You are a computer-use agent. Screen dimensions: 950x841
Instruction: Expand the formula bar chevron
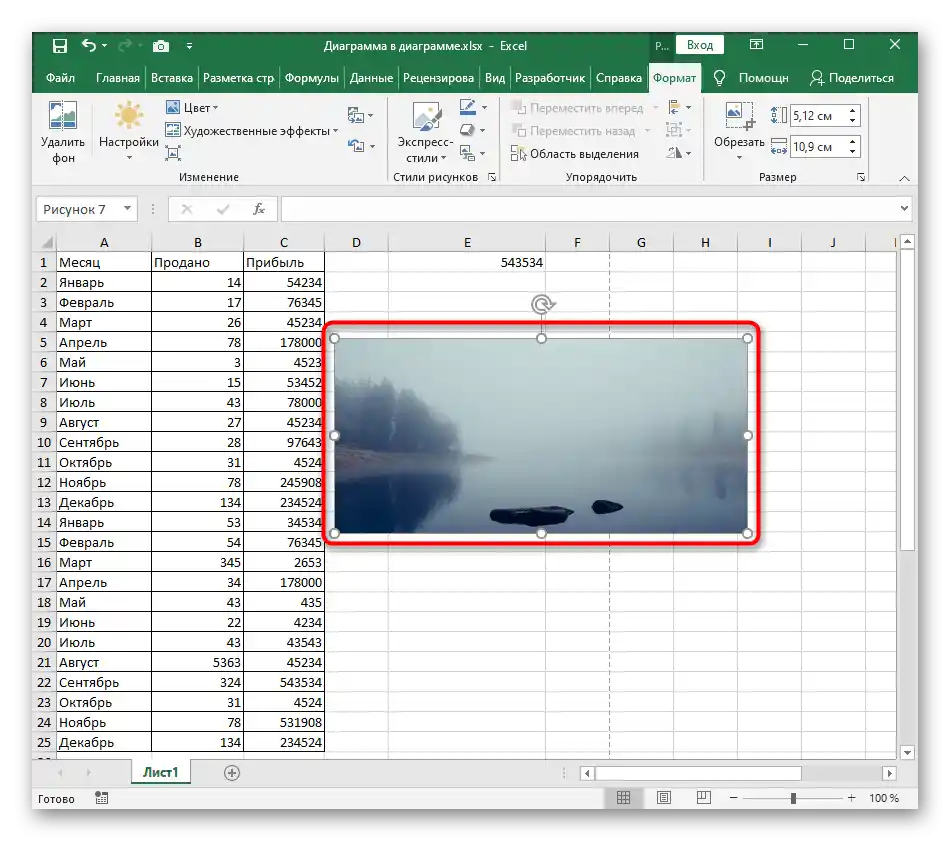904,208
